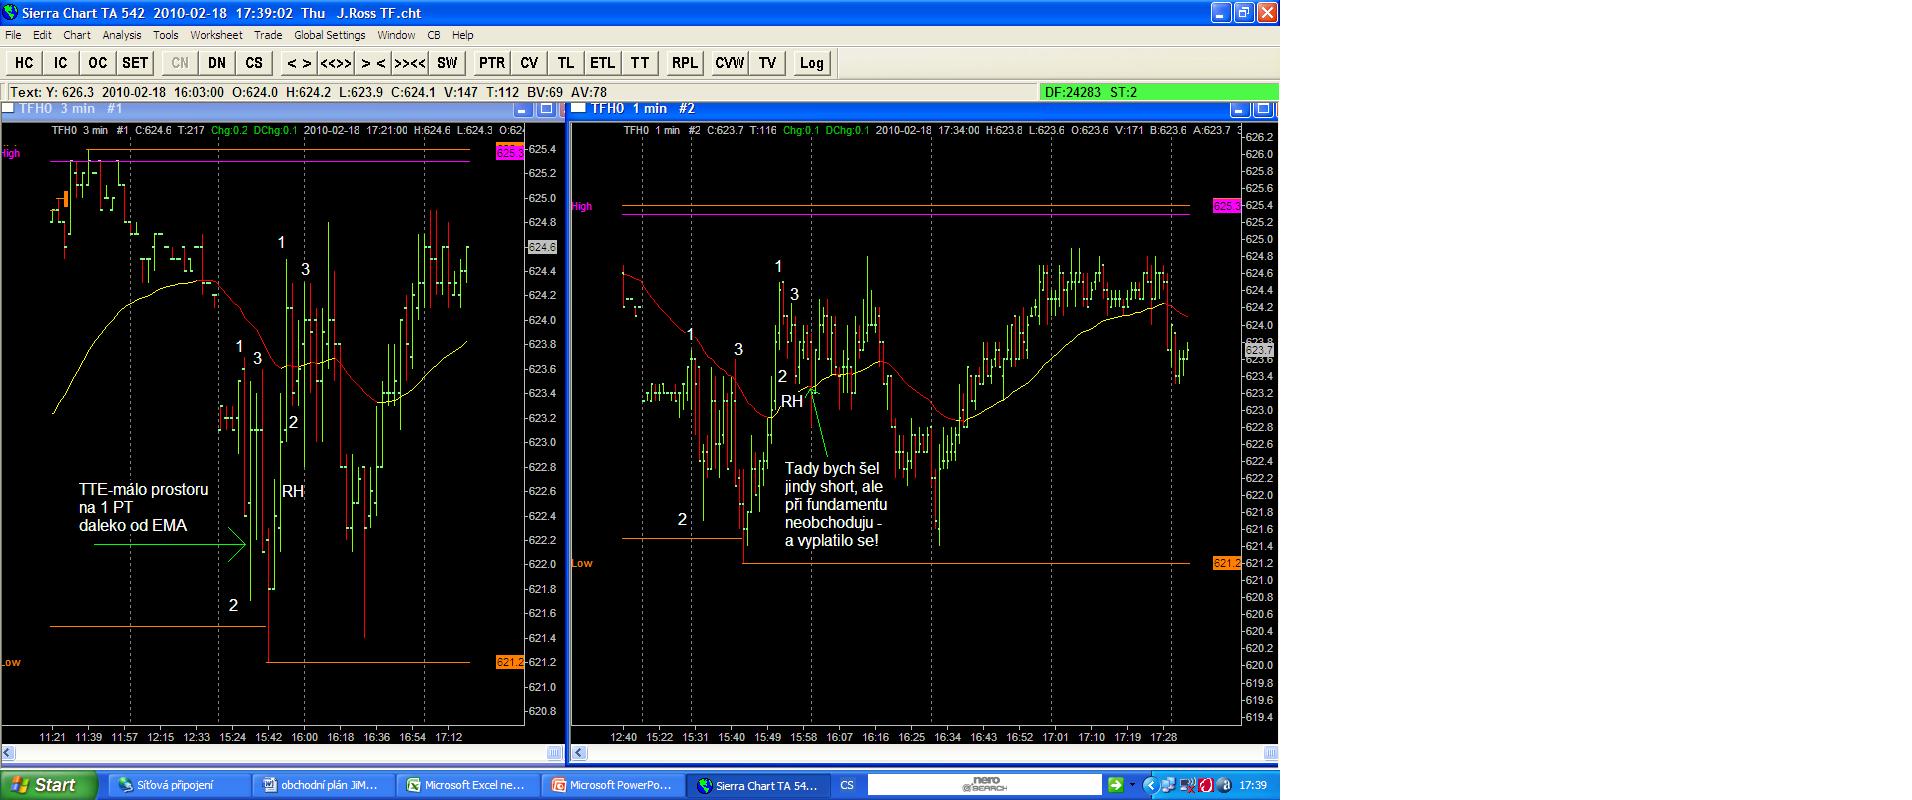
Task: Open the File menu
Action: (13, 35)
